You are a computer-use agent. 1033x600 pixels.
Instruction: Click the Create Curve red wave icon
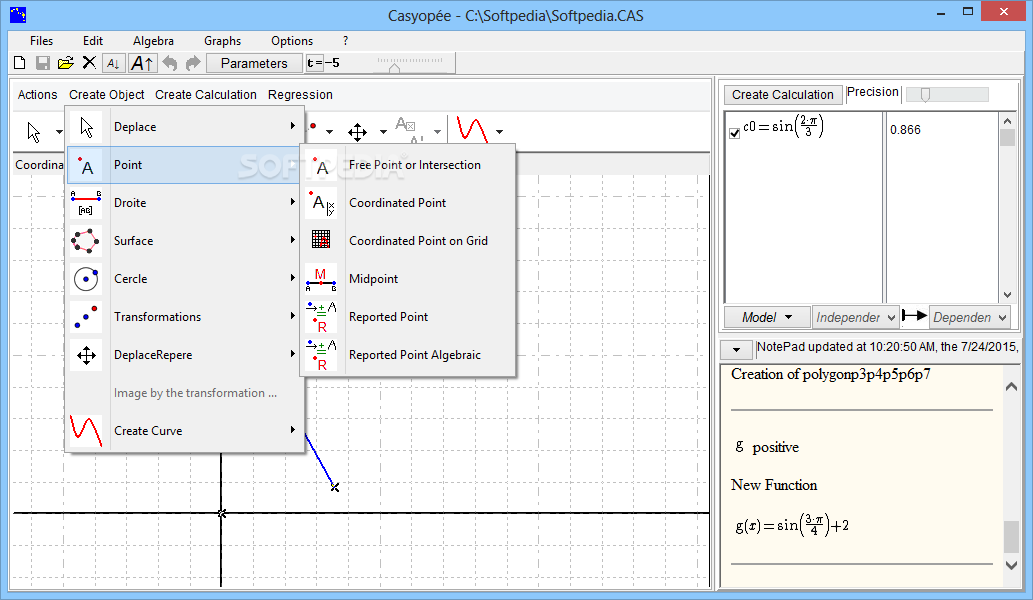click(x=86, y=431)
